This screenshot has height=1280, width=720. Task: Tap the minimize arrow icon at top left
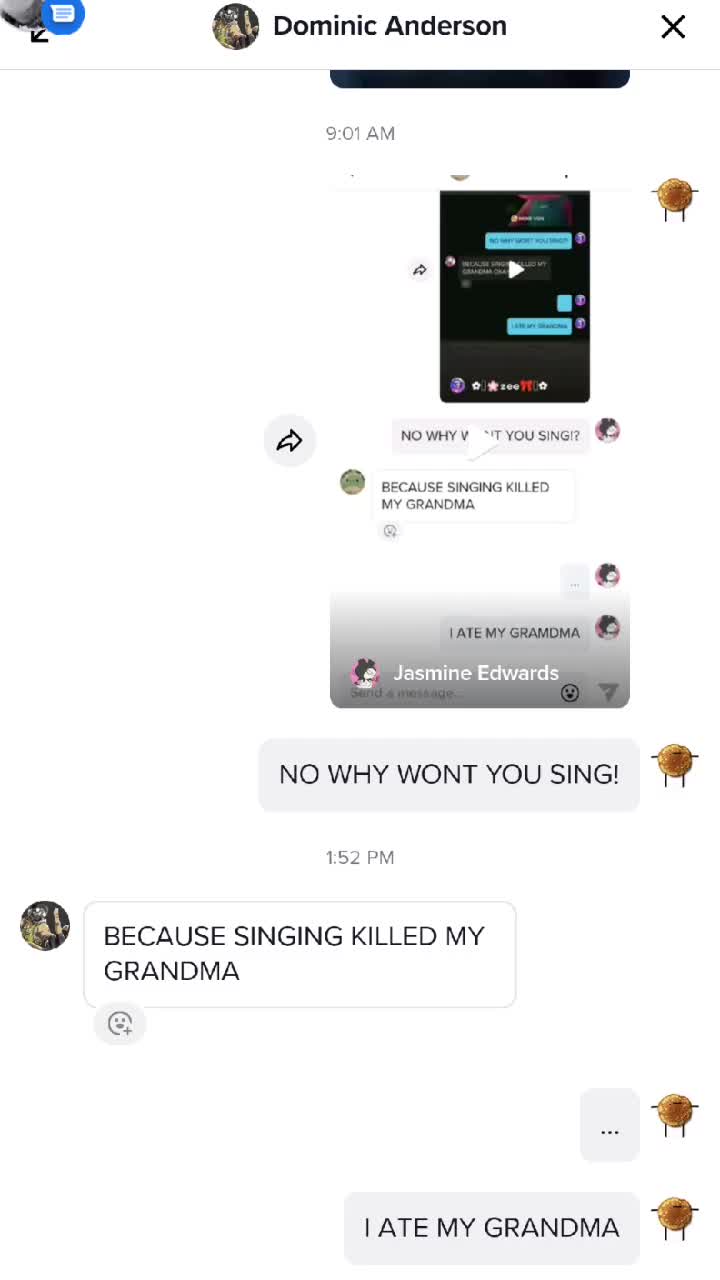click(x=39, y=35)
